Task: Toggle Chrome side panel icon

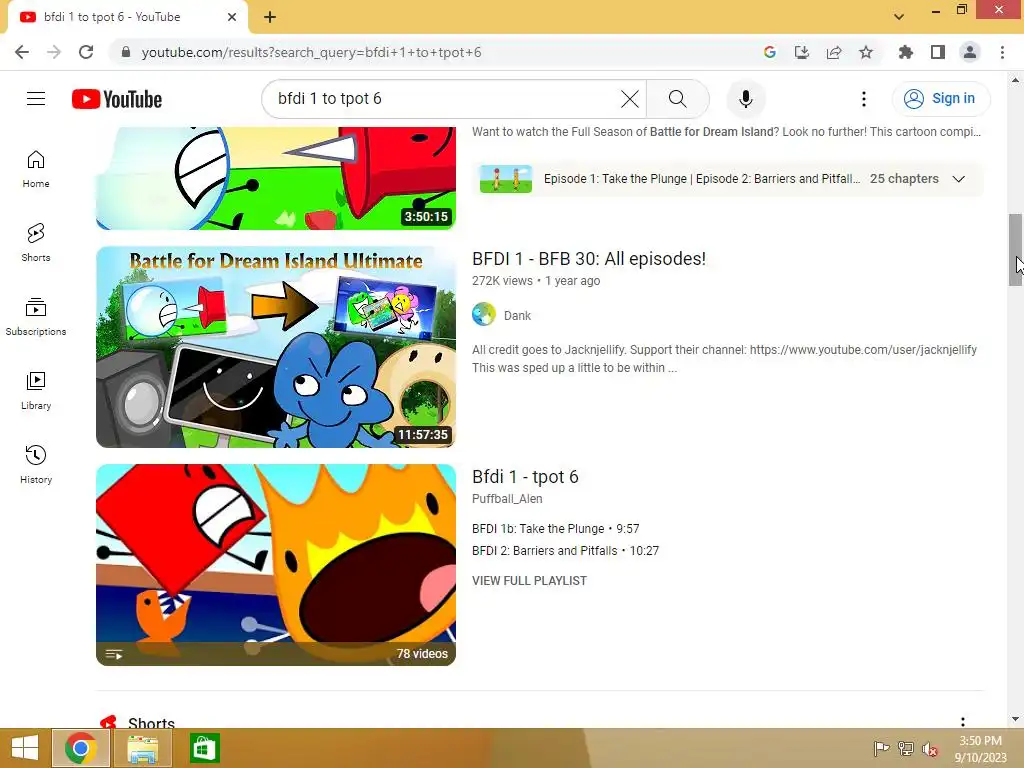Action: coord(938,52)
